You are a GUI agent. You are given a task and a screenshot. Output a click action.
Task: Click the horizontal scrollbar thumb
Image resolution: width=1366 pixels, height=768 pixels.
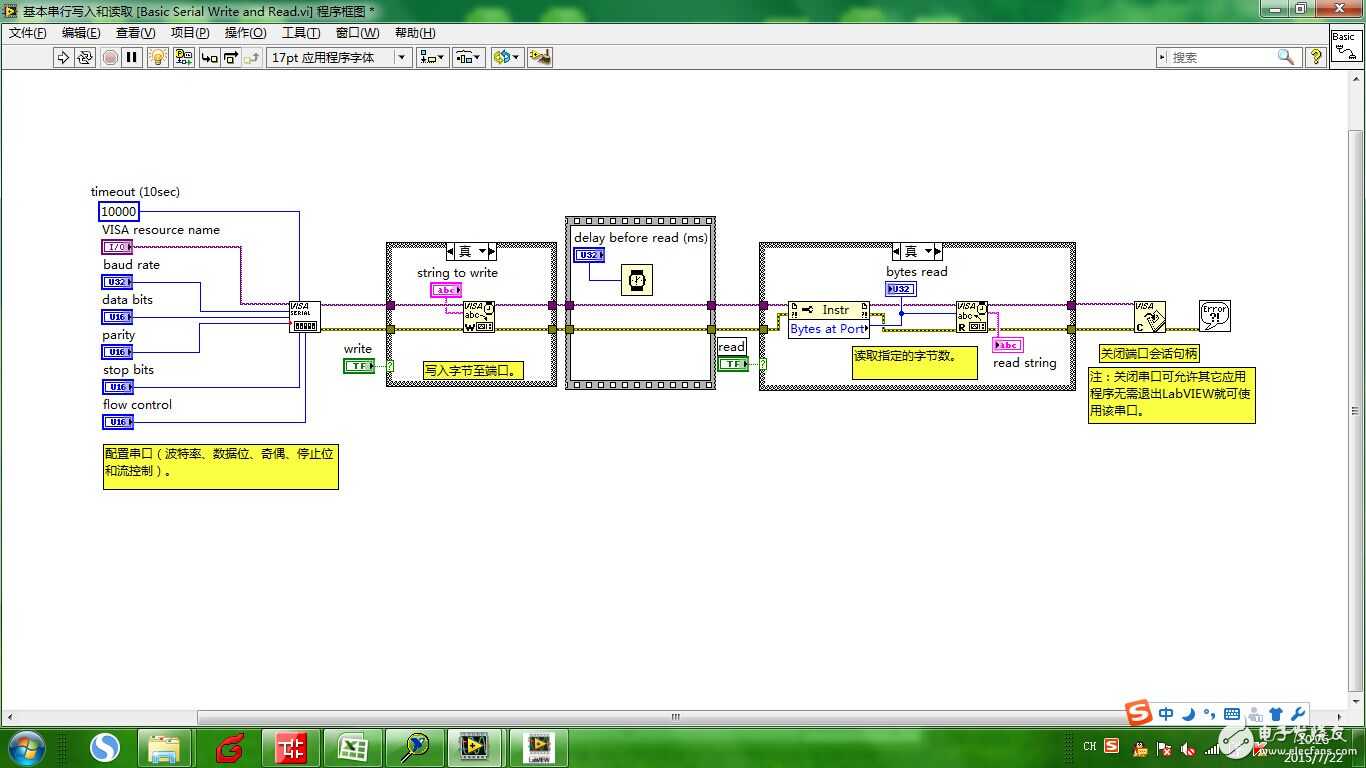[675, 717]
